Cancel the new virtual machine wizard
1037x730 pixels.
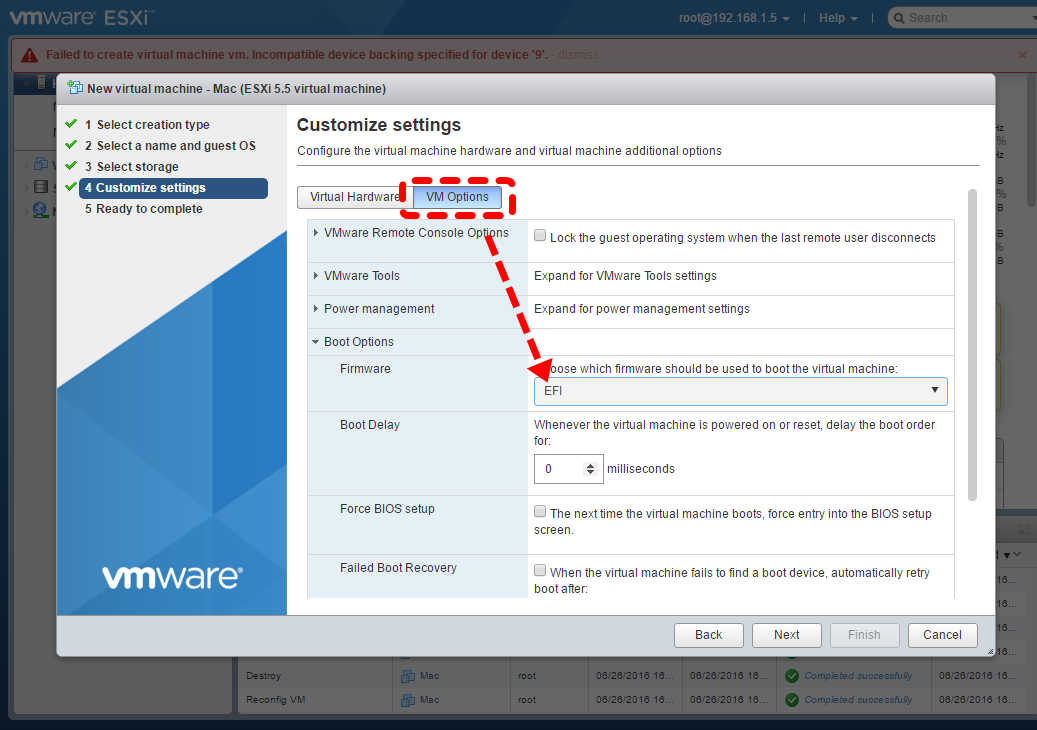942,635
